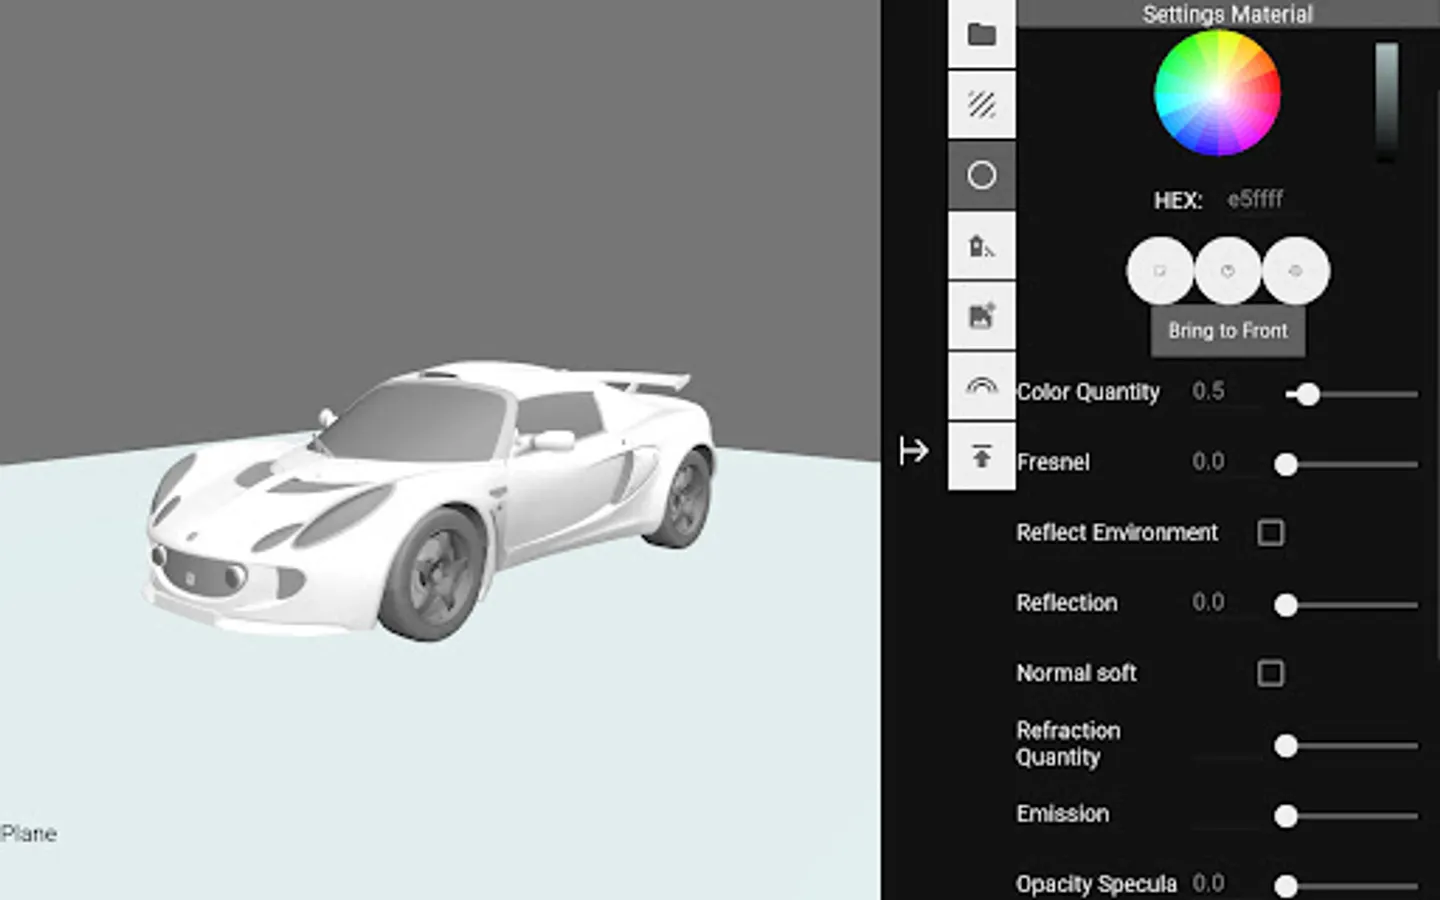This screenshot has width=1440, height=900.
Task: Enable the Normal soft checkbox
Action: [x=1271, y=673]
